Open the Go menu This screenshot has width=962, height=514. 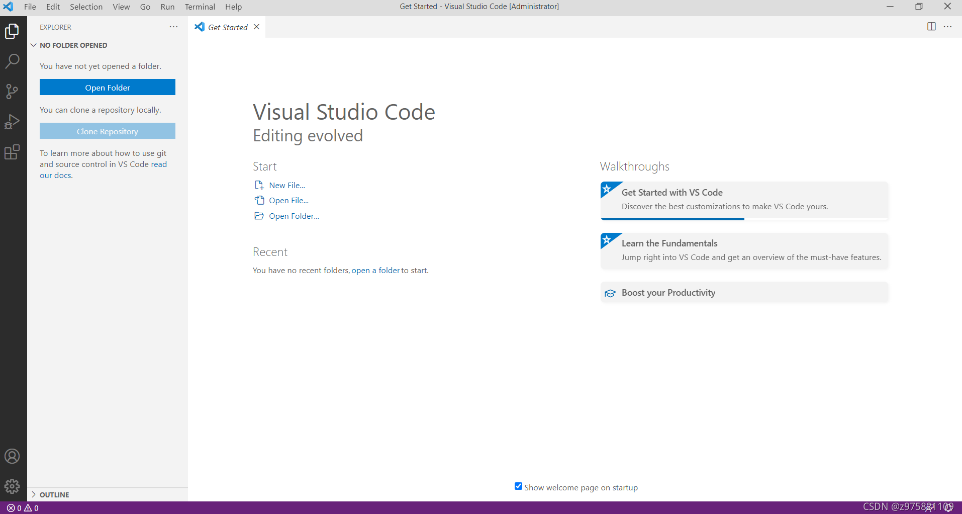[145, 7]
